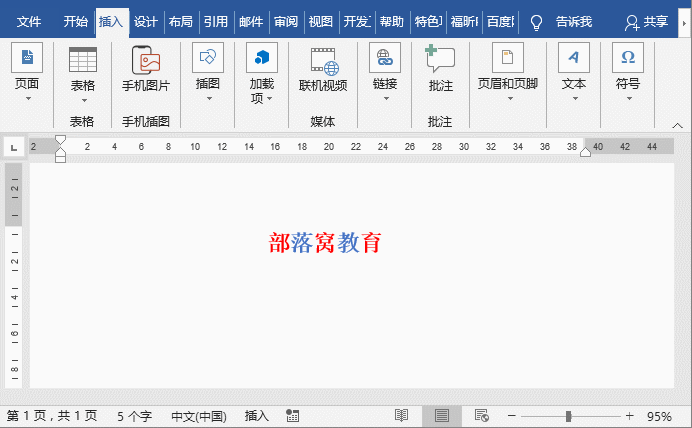Switch to web layout view
This screenshot has width=692, height=428.
481,415
